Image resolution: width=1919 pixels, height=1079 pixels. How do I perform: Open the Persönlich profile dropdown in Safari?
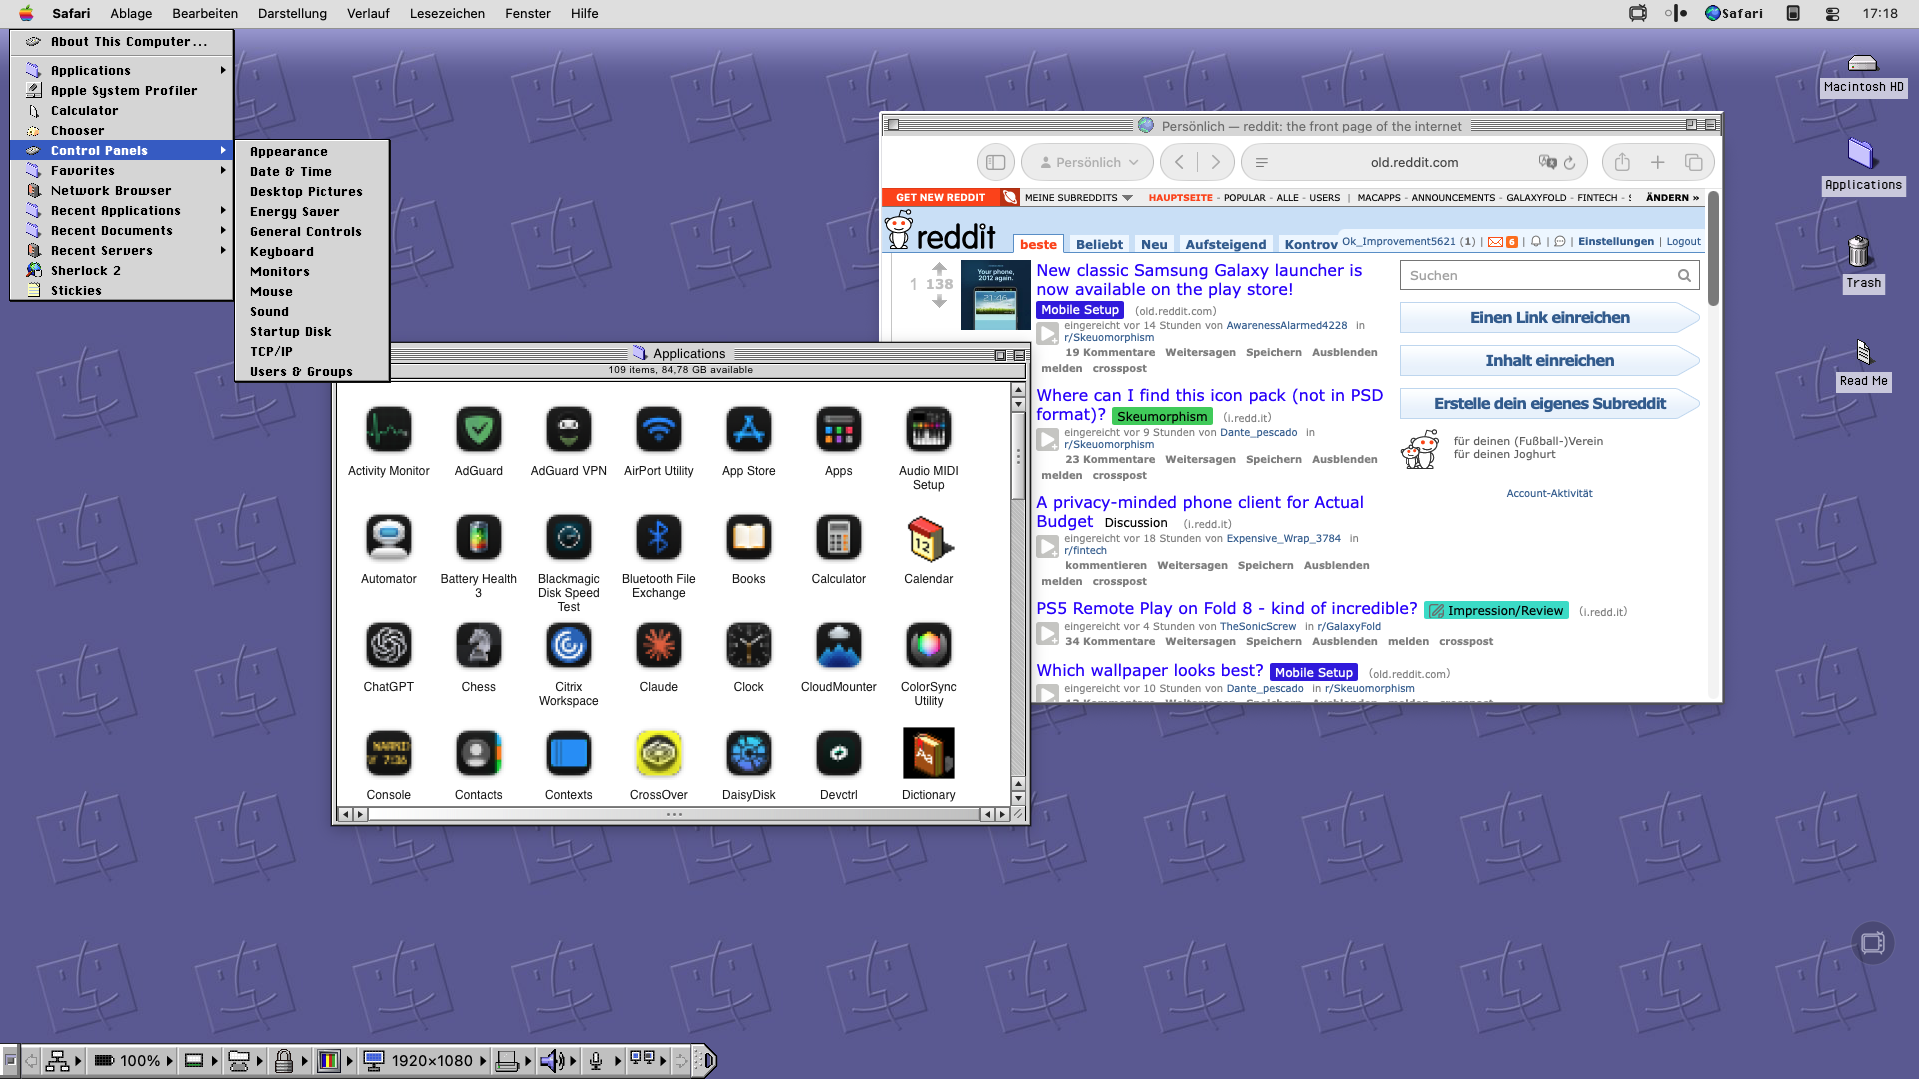[1087, 162]
